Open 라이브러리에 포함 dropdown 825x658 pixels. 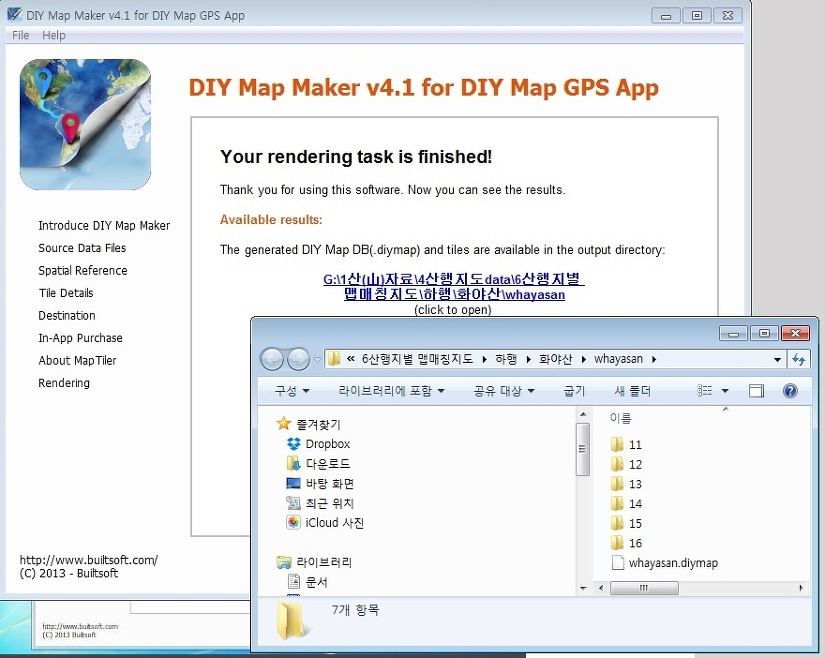point(391,391)
